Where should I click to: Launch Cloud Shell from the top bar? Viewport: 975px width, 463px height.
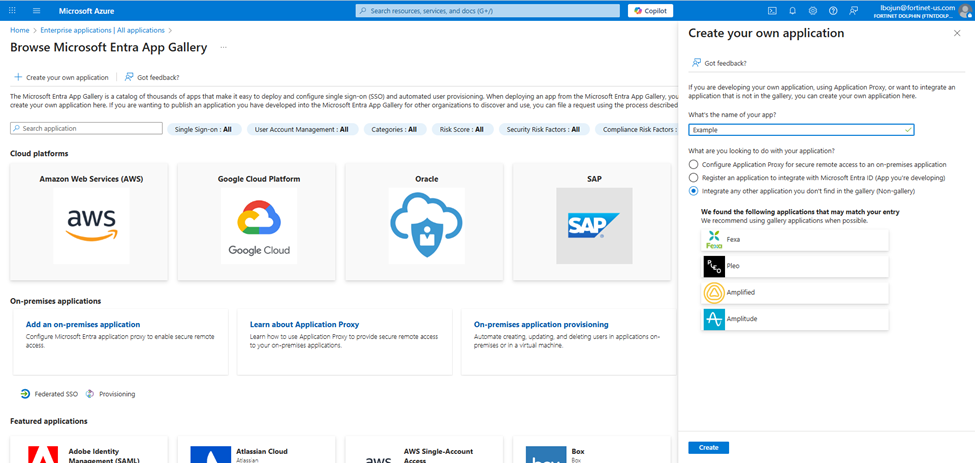click(x=772, y=11)
